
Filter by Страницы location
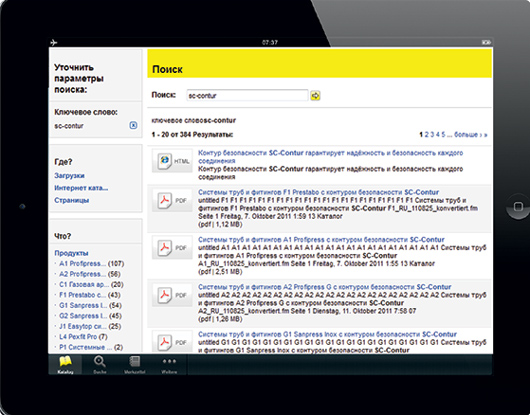pos(72,200)
